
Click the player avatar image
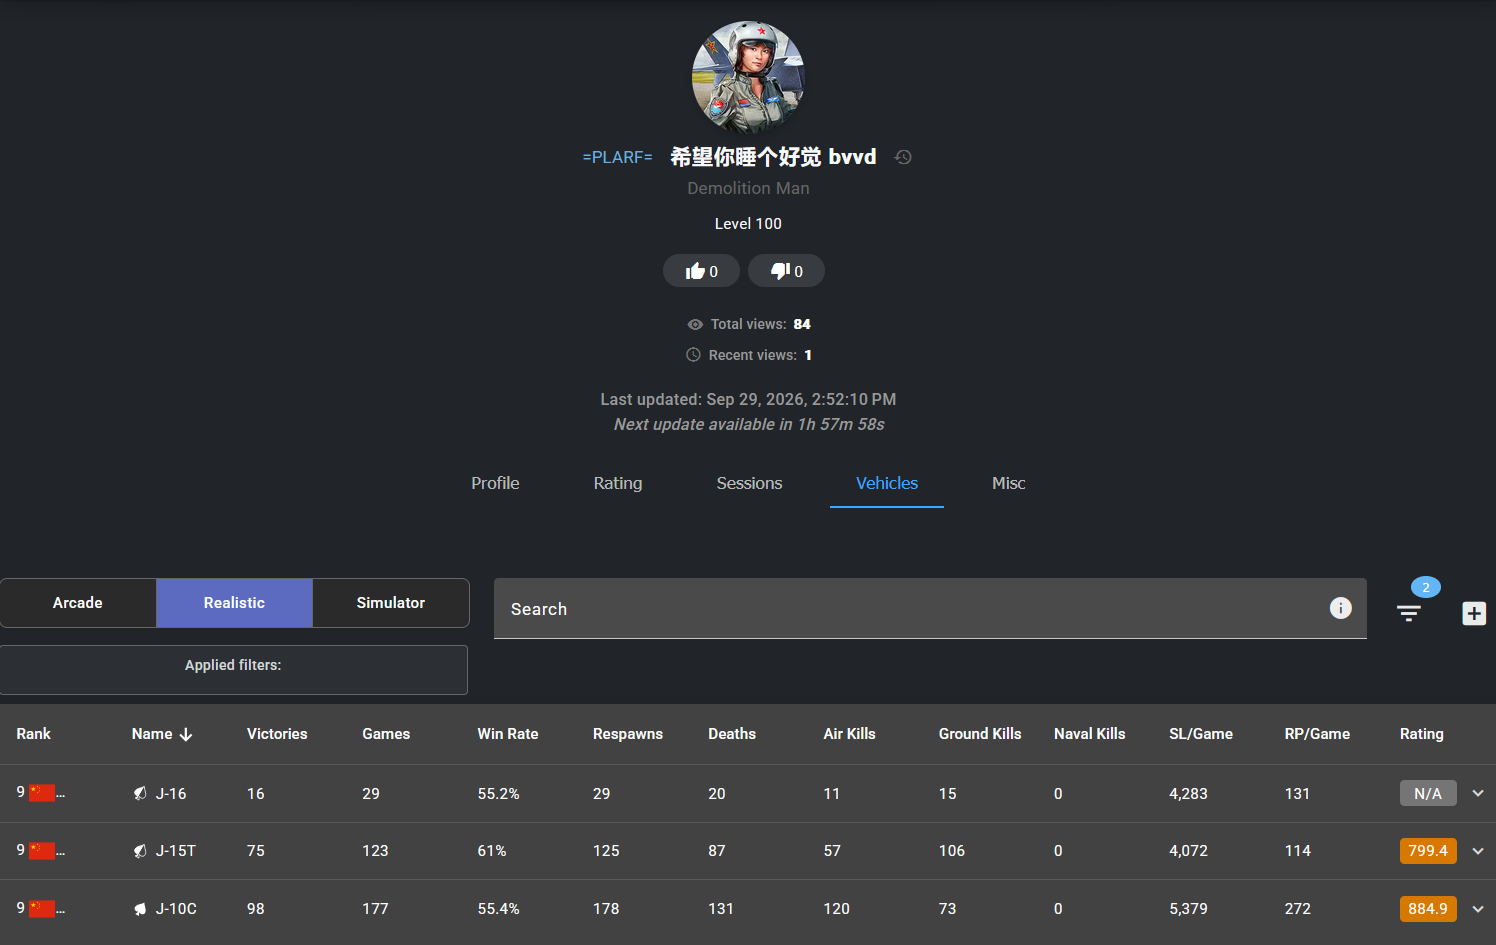click(748, 77)
